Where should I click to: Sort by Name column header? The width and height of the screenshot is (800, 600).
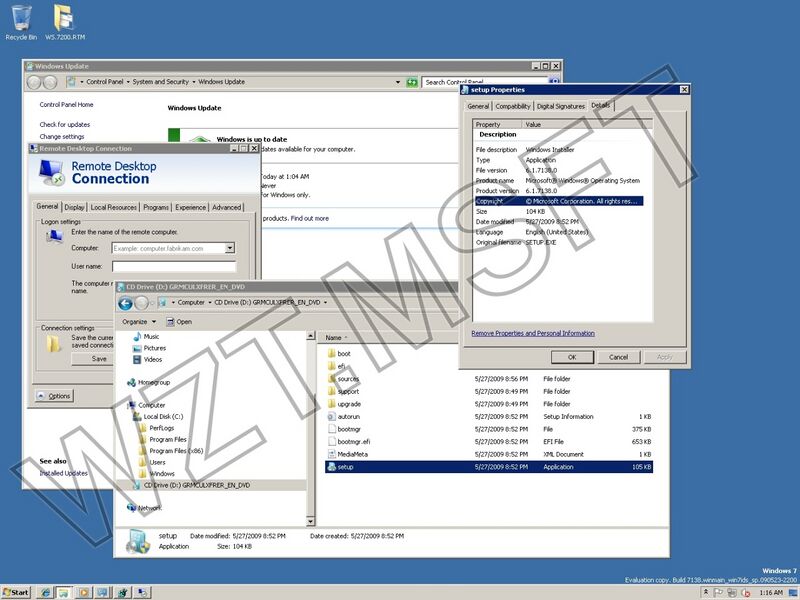(x=333, y=338)
